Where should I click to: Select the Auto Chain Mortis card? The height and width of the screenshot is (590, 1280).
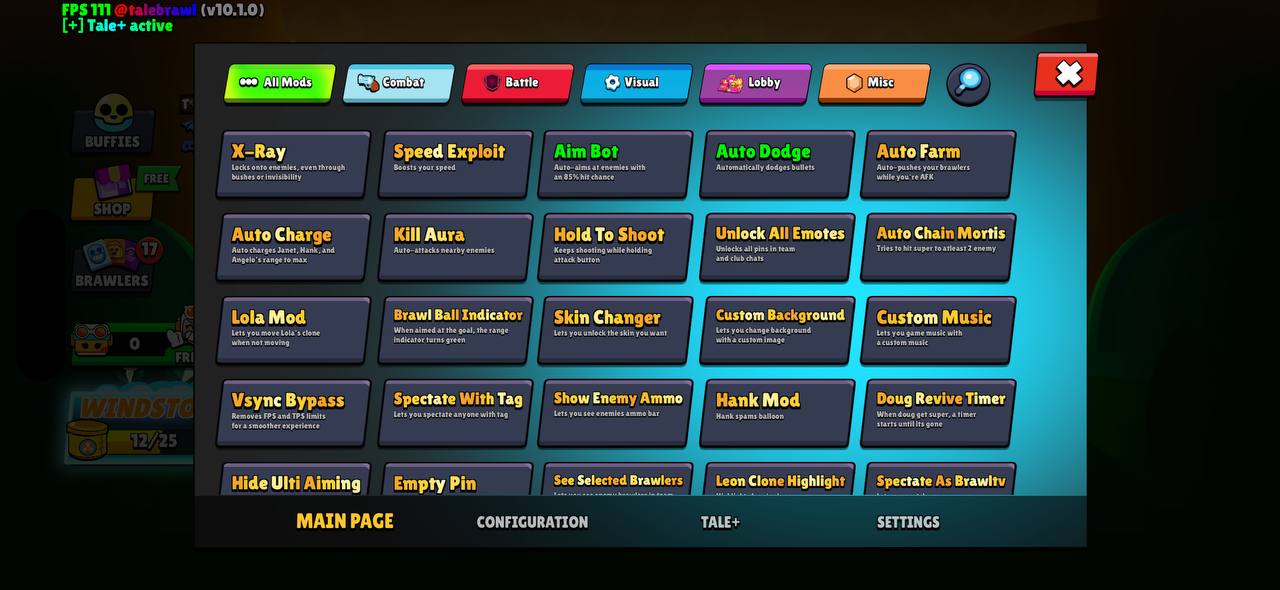(x=939, y=247)
